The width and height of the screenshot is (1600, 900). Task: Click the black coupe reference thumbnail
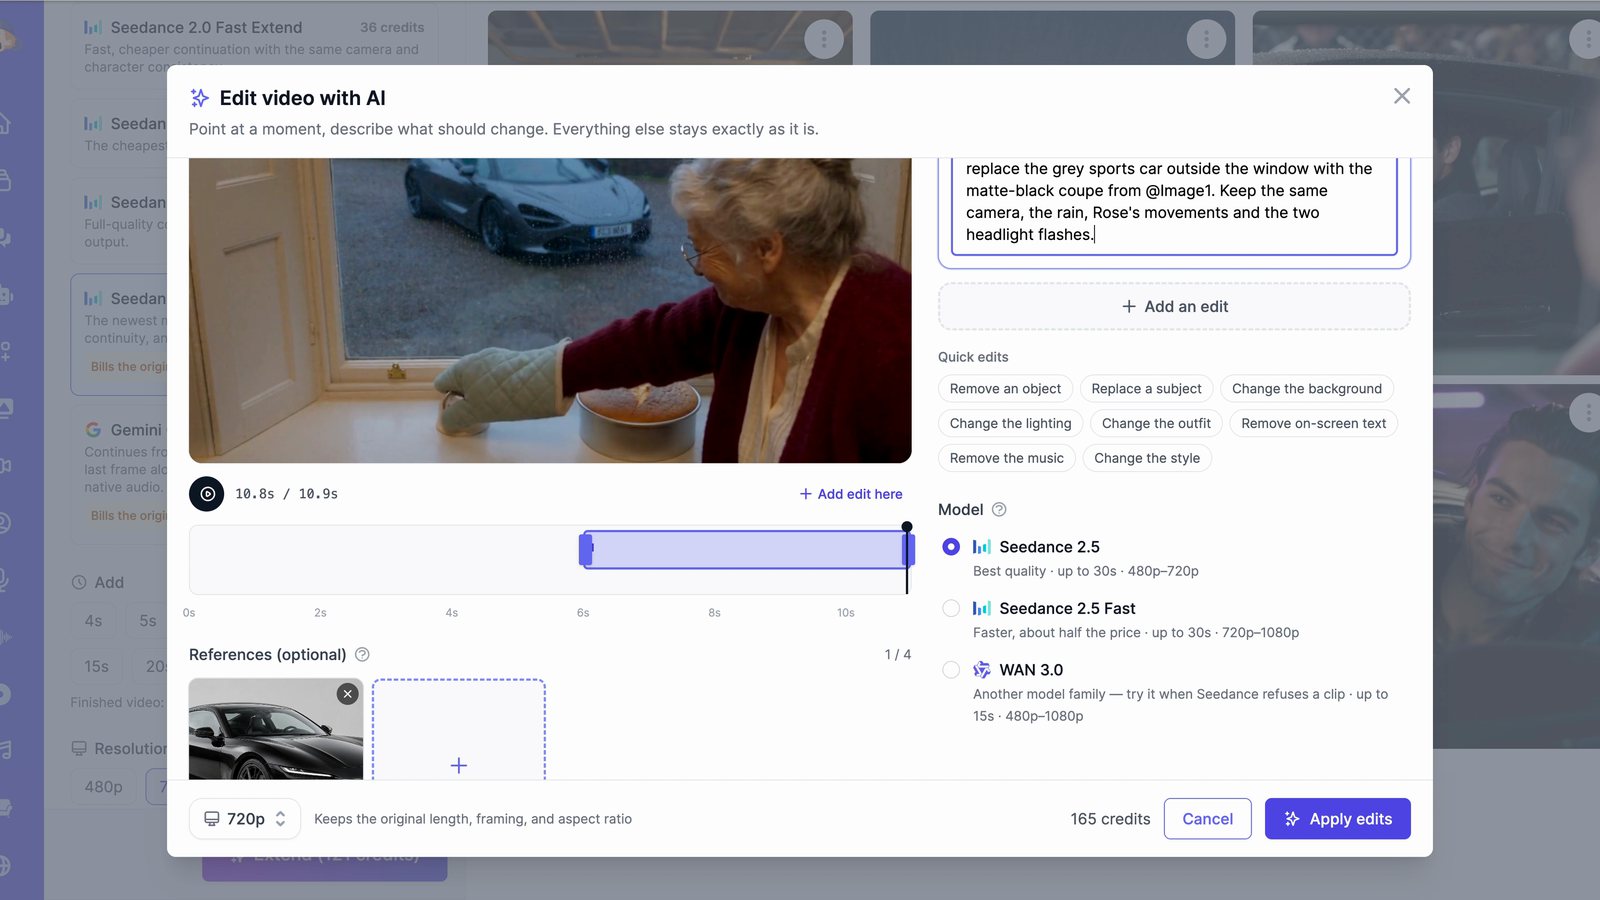(276, 730)
